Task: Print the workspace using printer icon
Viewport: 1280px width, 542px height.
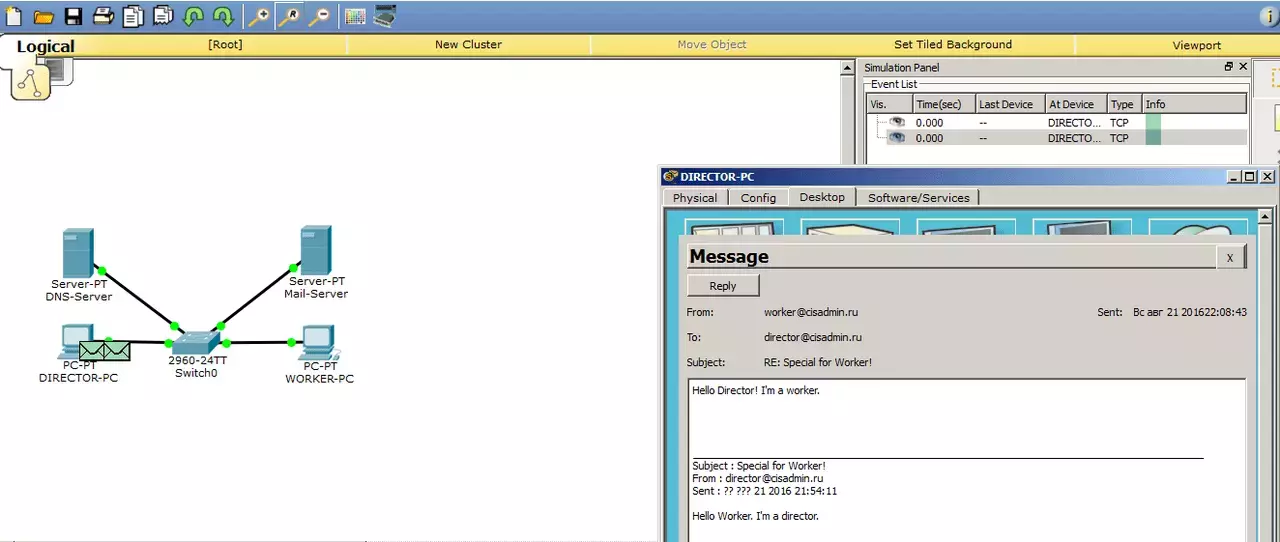Action: coord(103,16)
